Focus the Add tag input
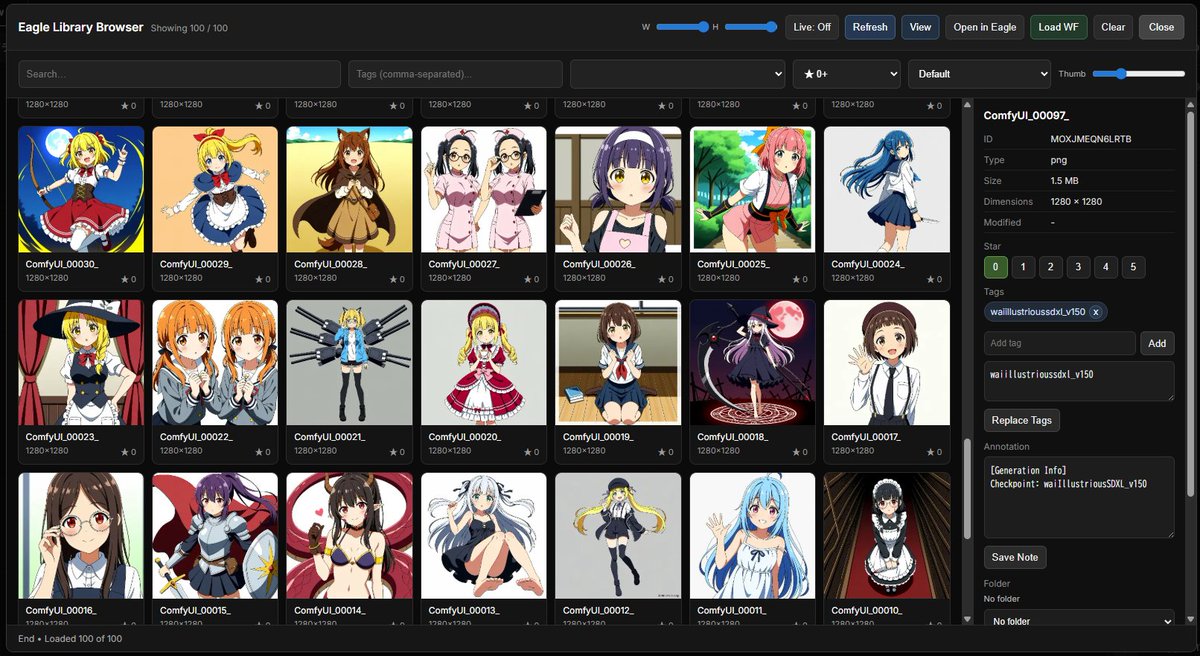Viewport: 1200px width, 656px height. tap(1060, 343)
